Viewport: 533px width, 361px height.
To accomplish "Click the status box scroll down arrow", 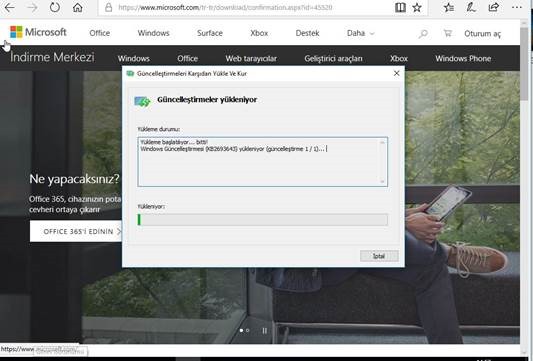I will pyautogui.click(x=382, y=182).
